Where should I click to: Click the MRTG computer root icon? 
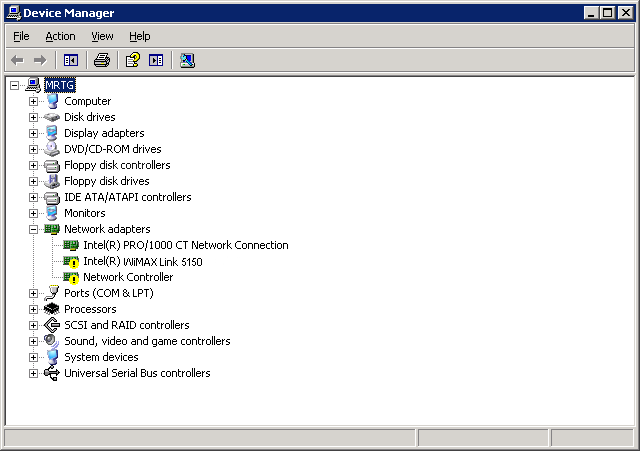coord(33,85)
